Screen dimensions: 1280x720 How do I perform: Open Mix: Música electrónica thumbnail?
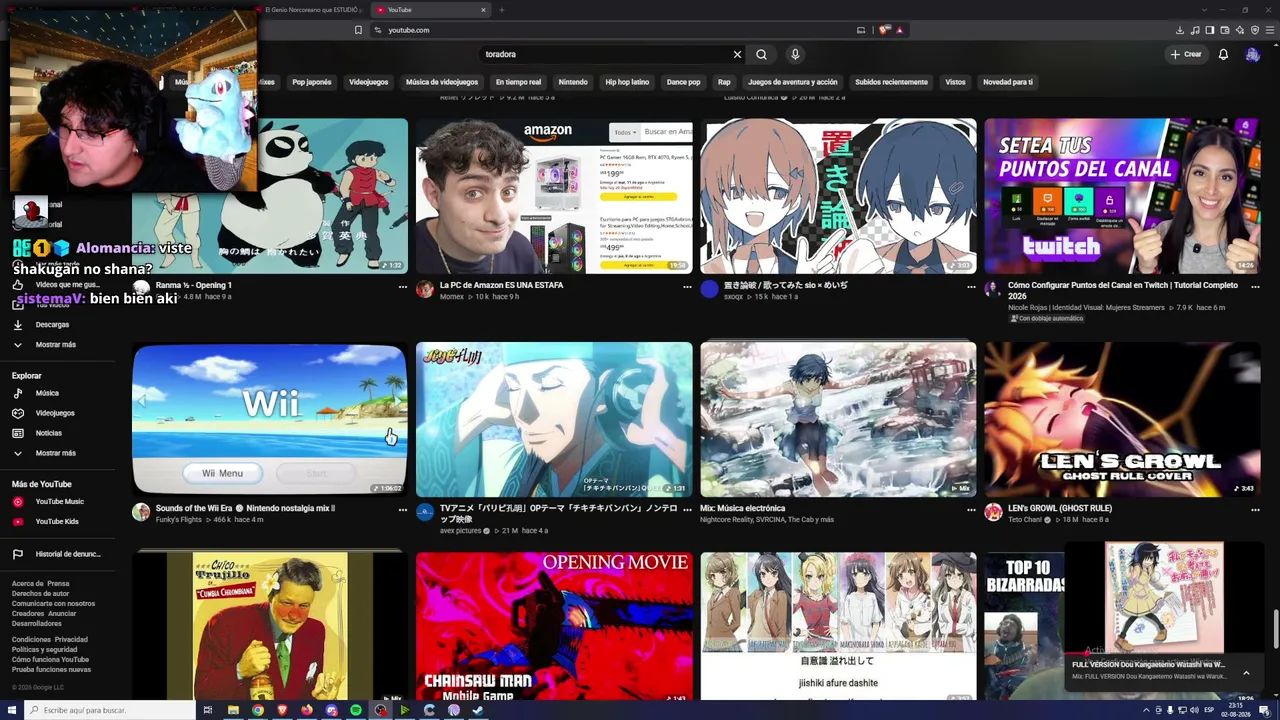[838, 419]
